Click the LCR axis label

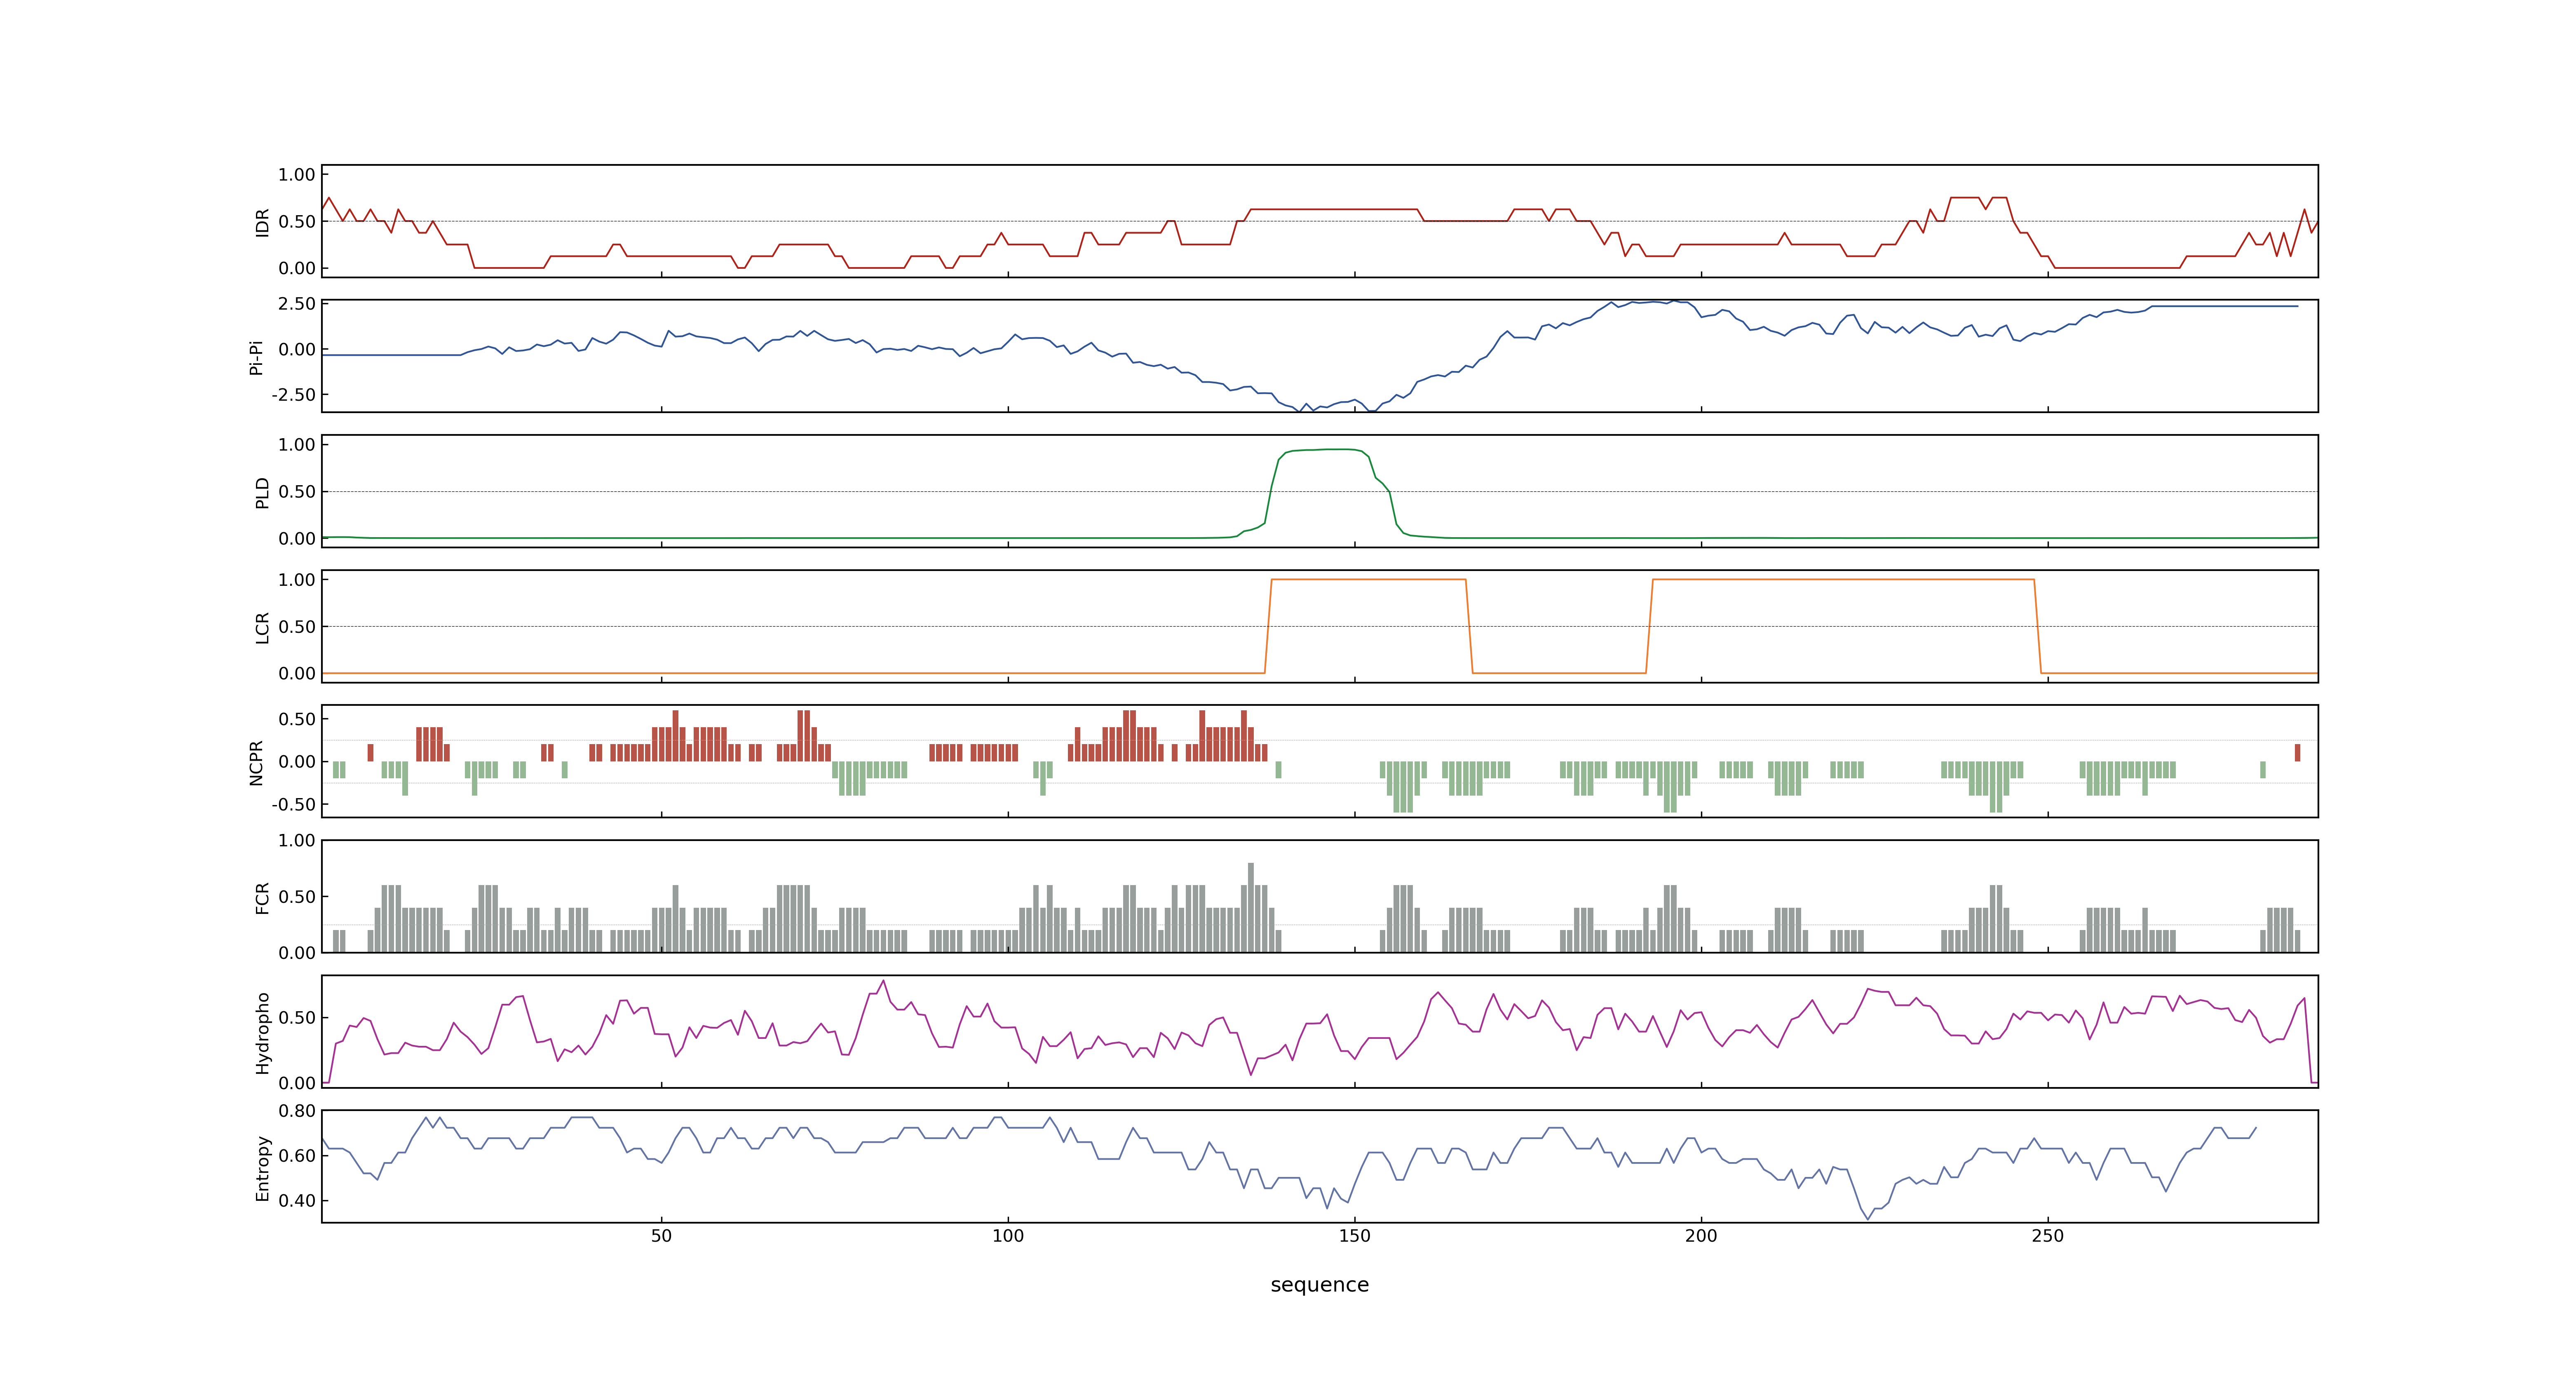pyautogui.click(x=262, y=627)
